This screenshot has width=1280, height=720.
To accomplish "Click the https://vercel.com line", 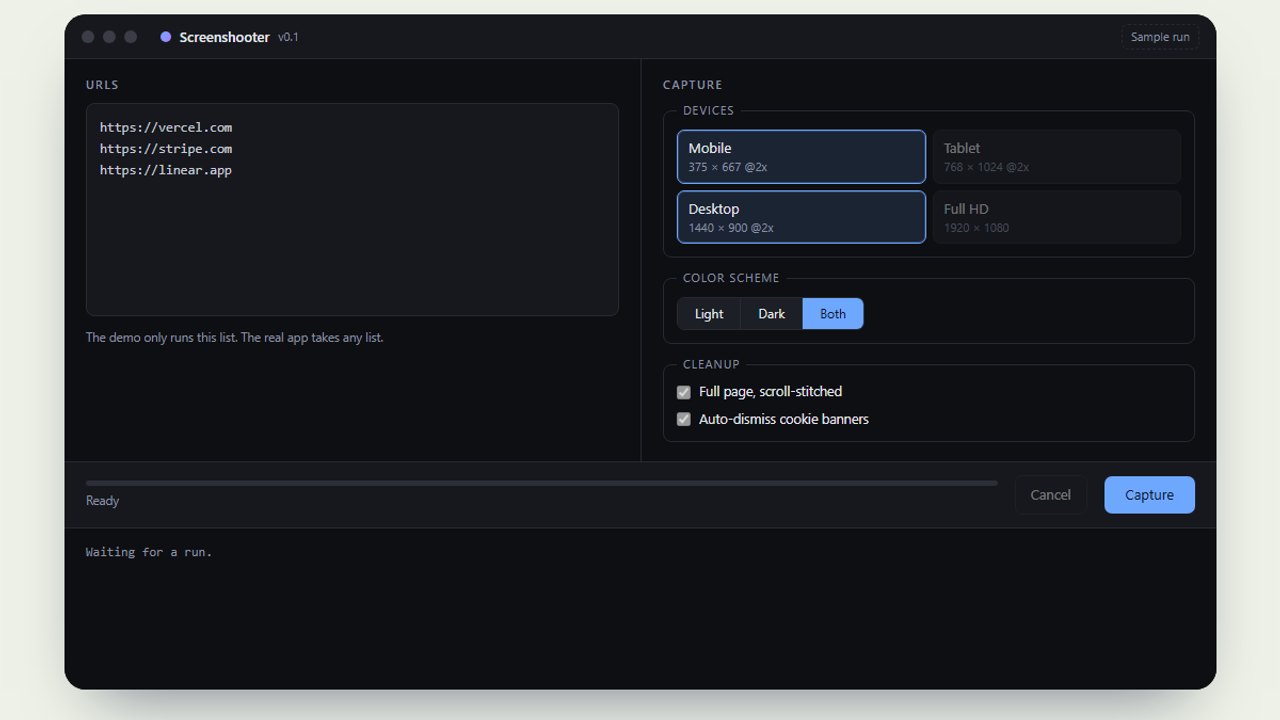I will (x=166, y=128).
